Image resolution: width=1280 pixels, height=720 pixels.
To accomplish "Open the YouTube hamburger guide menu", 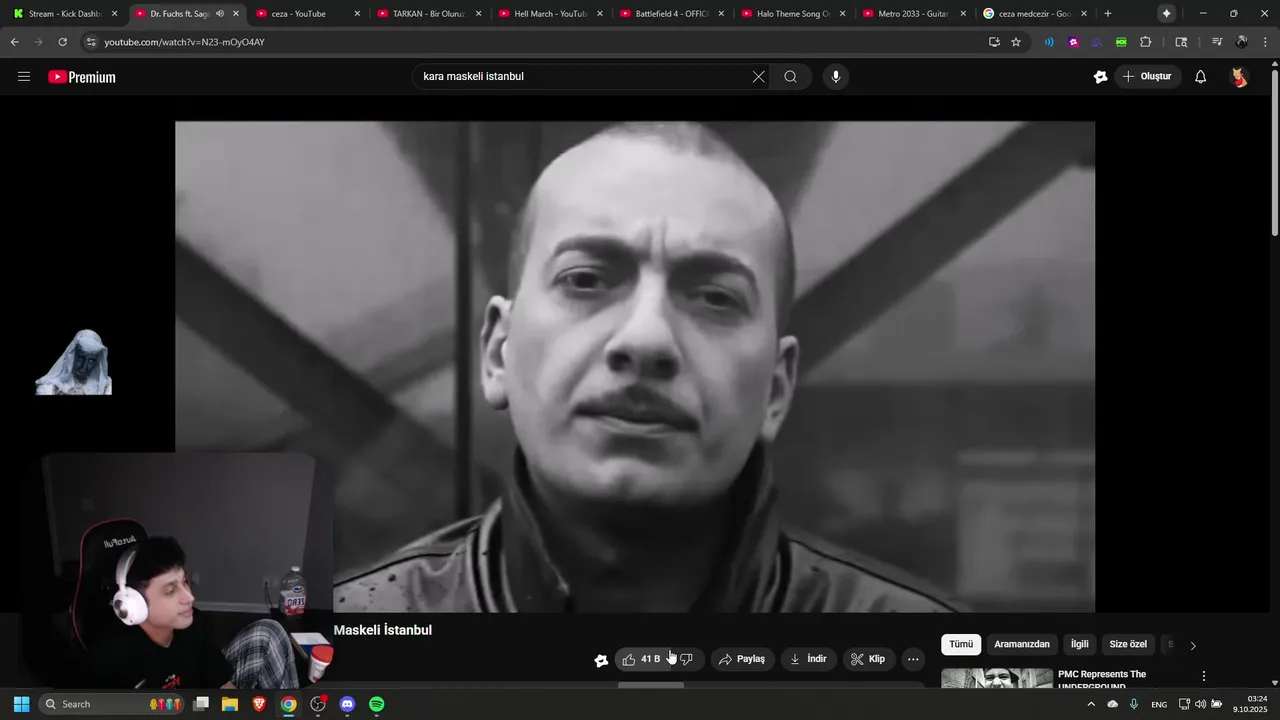I will tap(24, 77).
